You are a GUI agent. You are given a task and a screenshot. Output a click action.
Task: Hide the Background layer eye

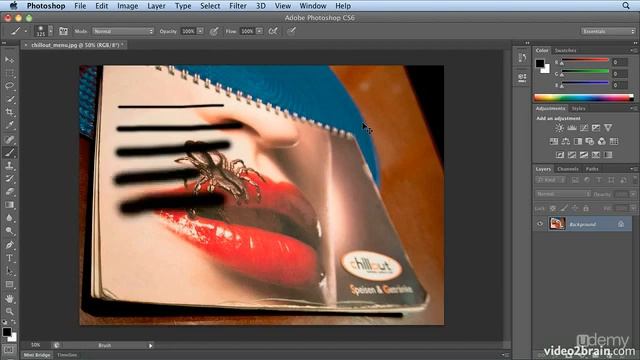click(540, 224)
